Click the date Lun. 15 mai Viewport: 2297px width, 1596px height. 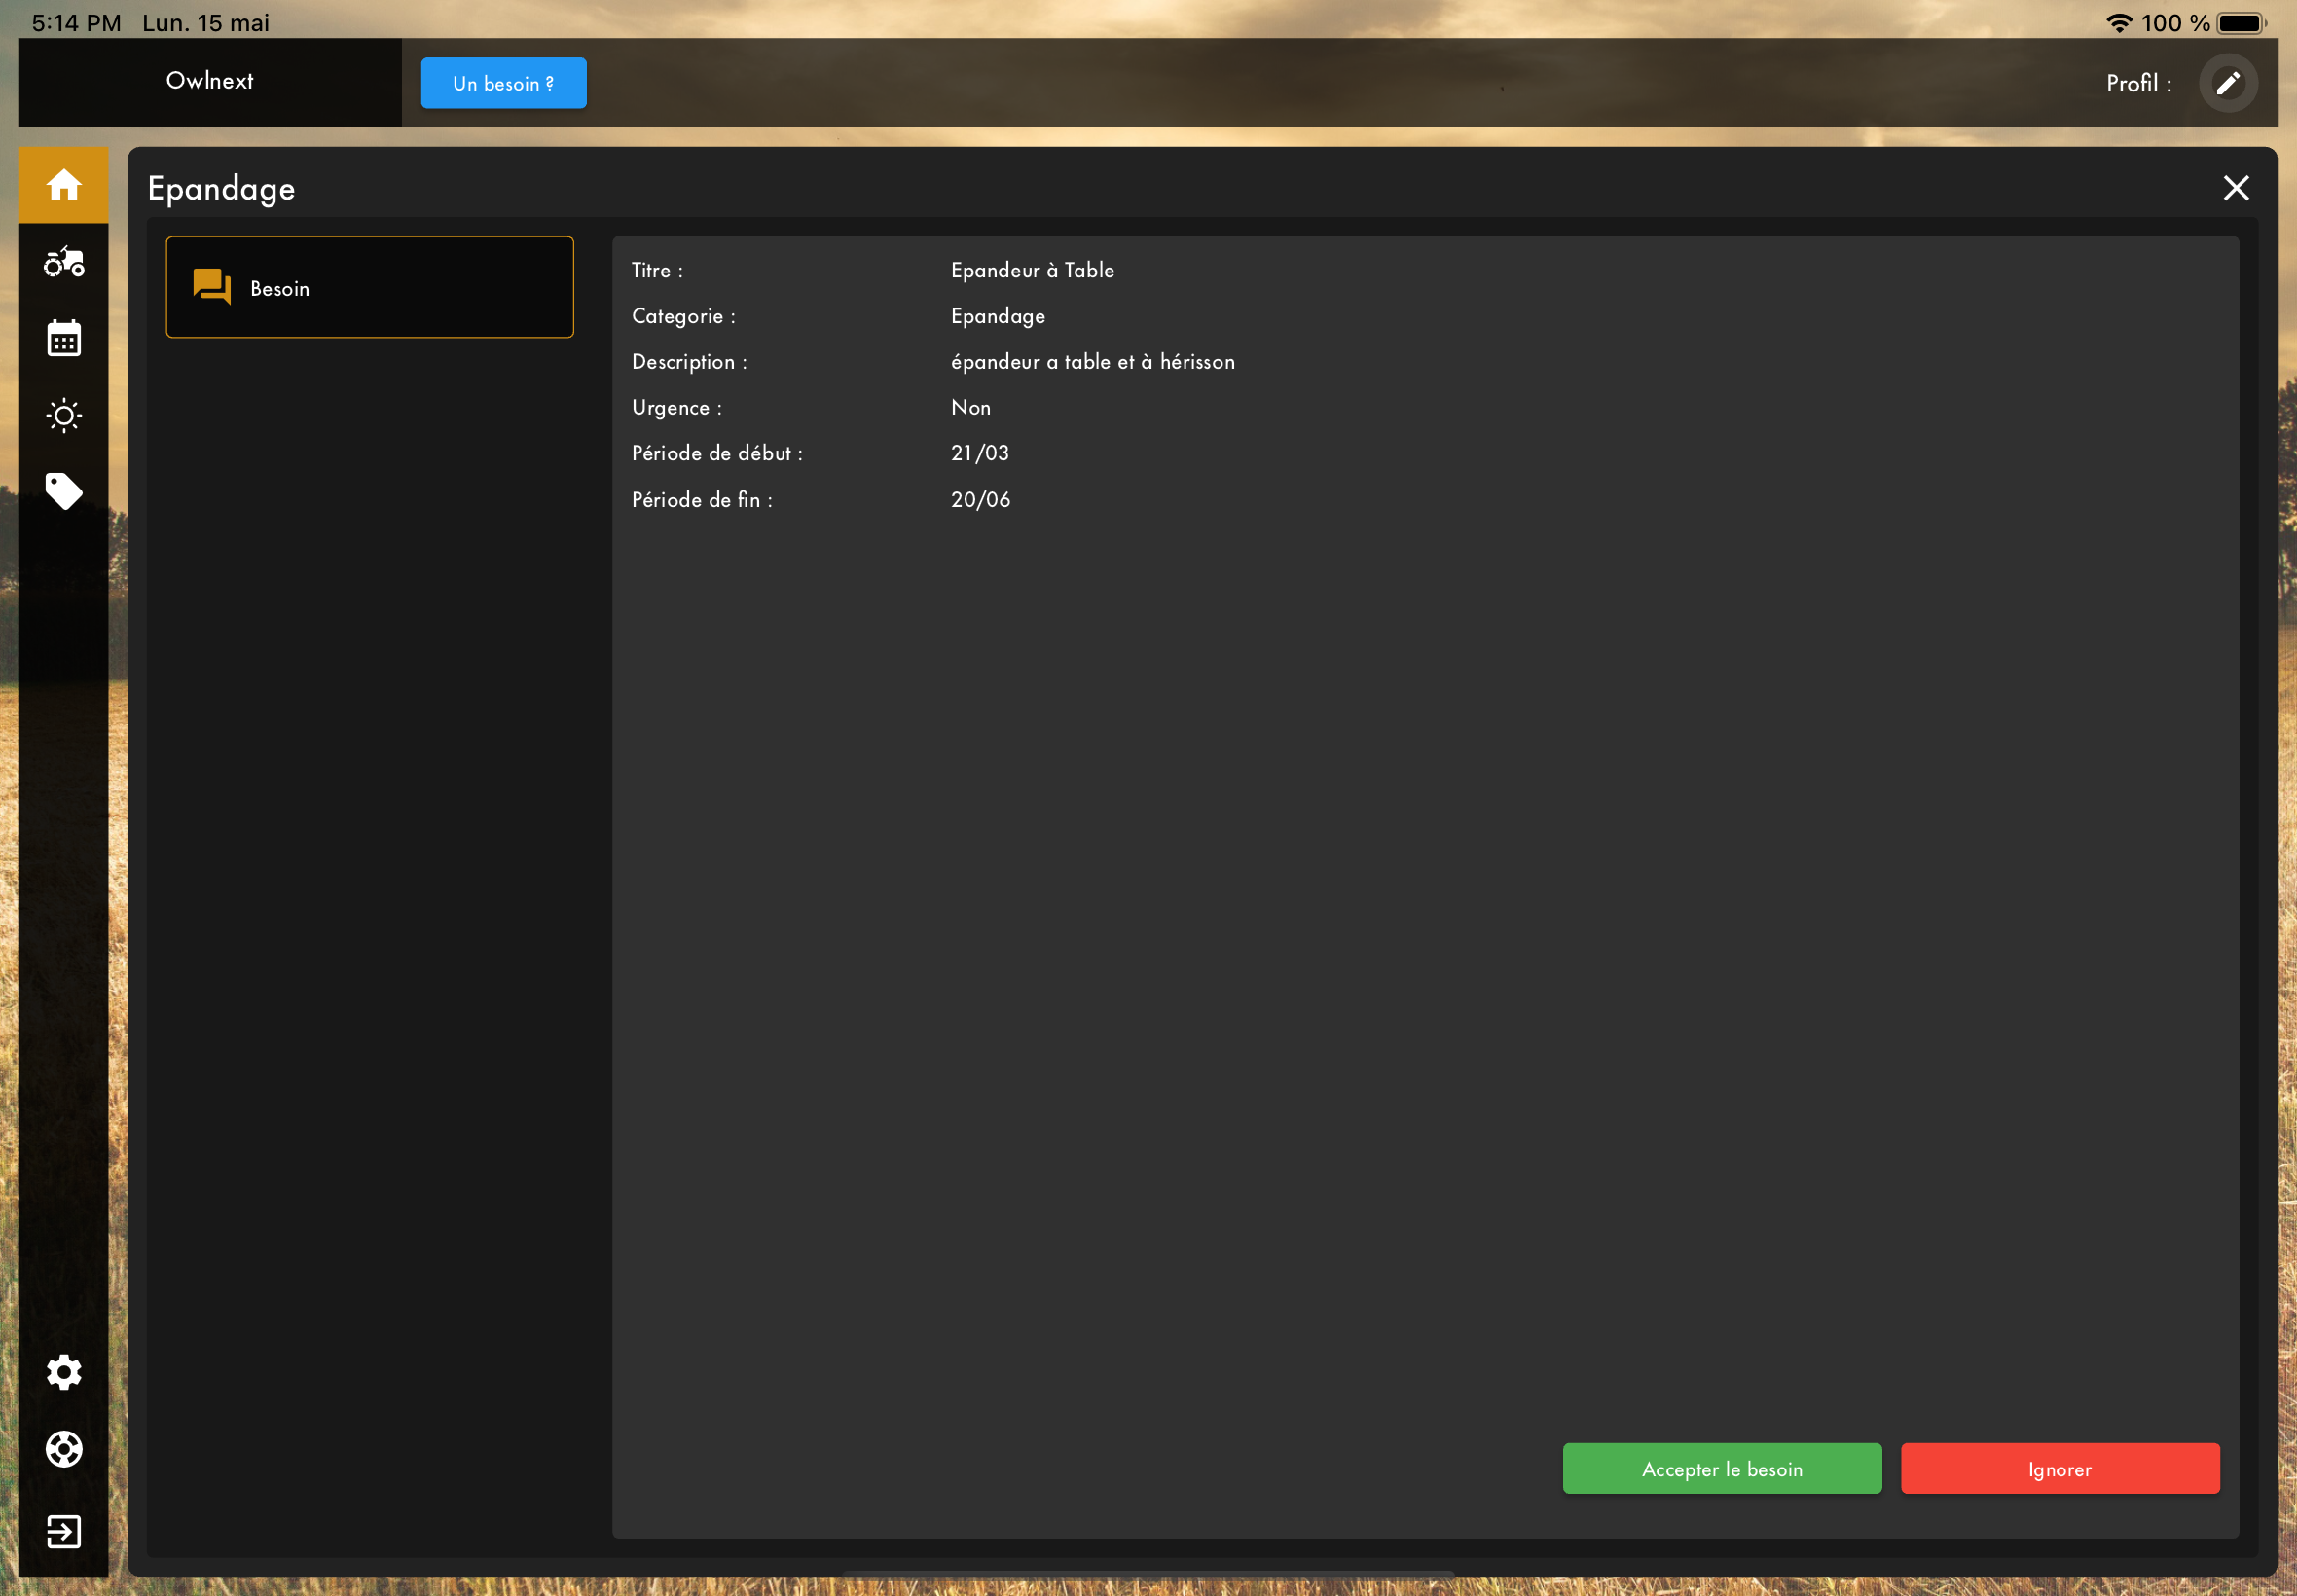click(206, 22)
